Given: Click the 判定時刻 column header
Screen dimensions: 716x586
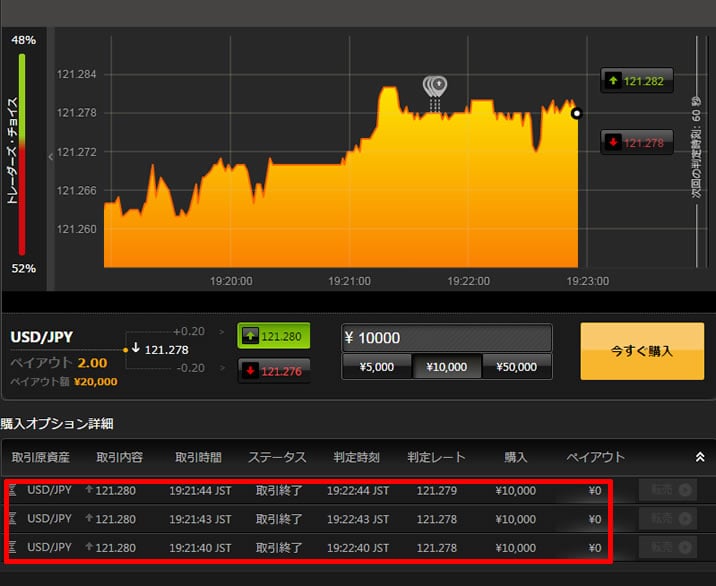Looking at the screenshot, I should (x=356, y=457).
